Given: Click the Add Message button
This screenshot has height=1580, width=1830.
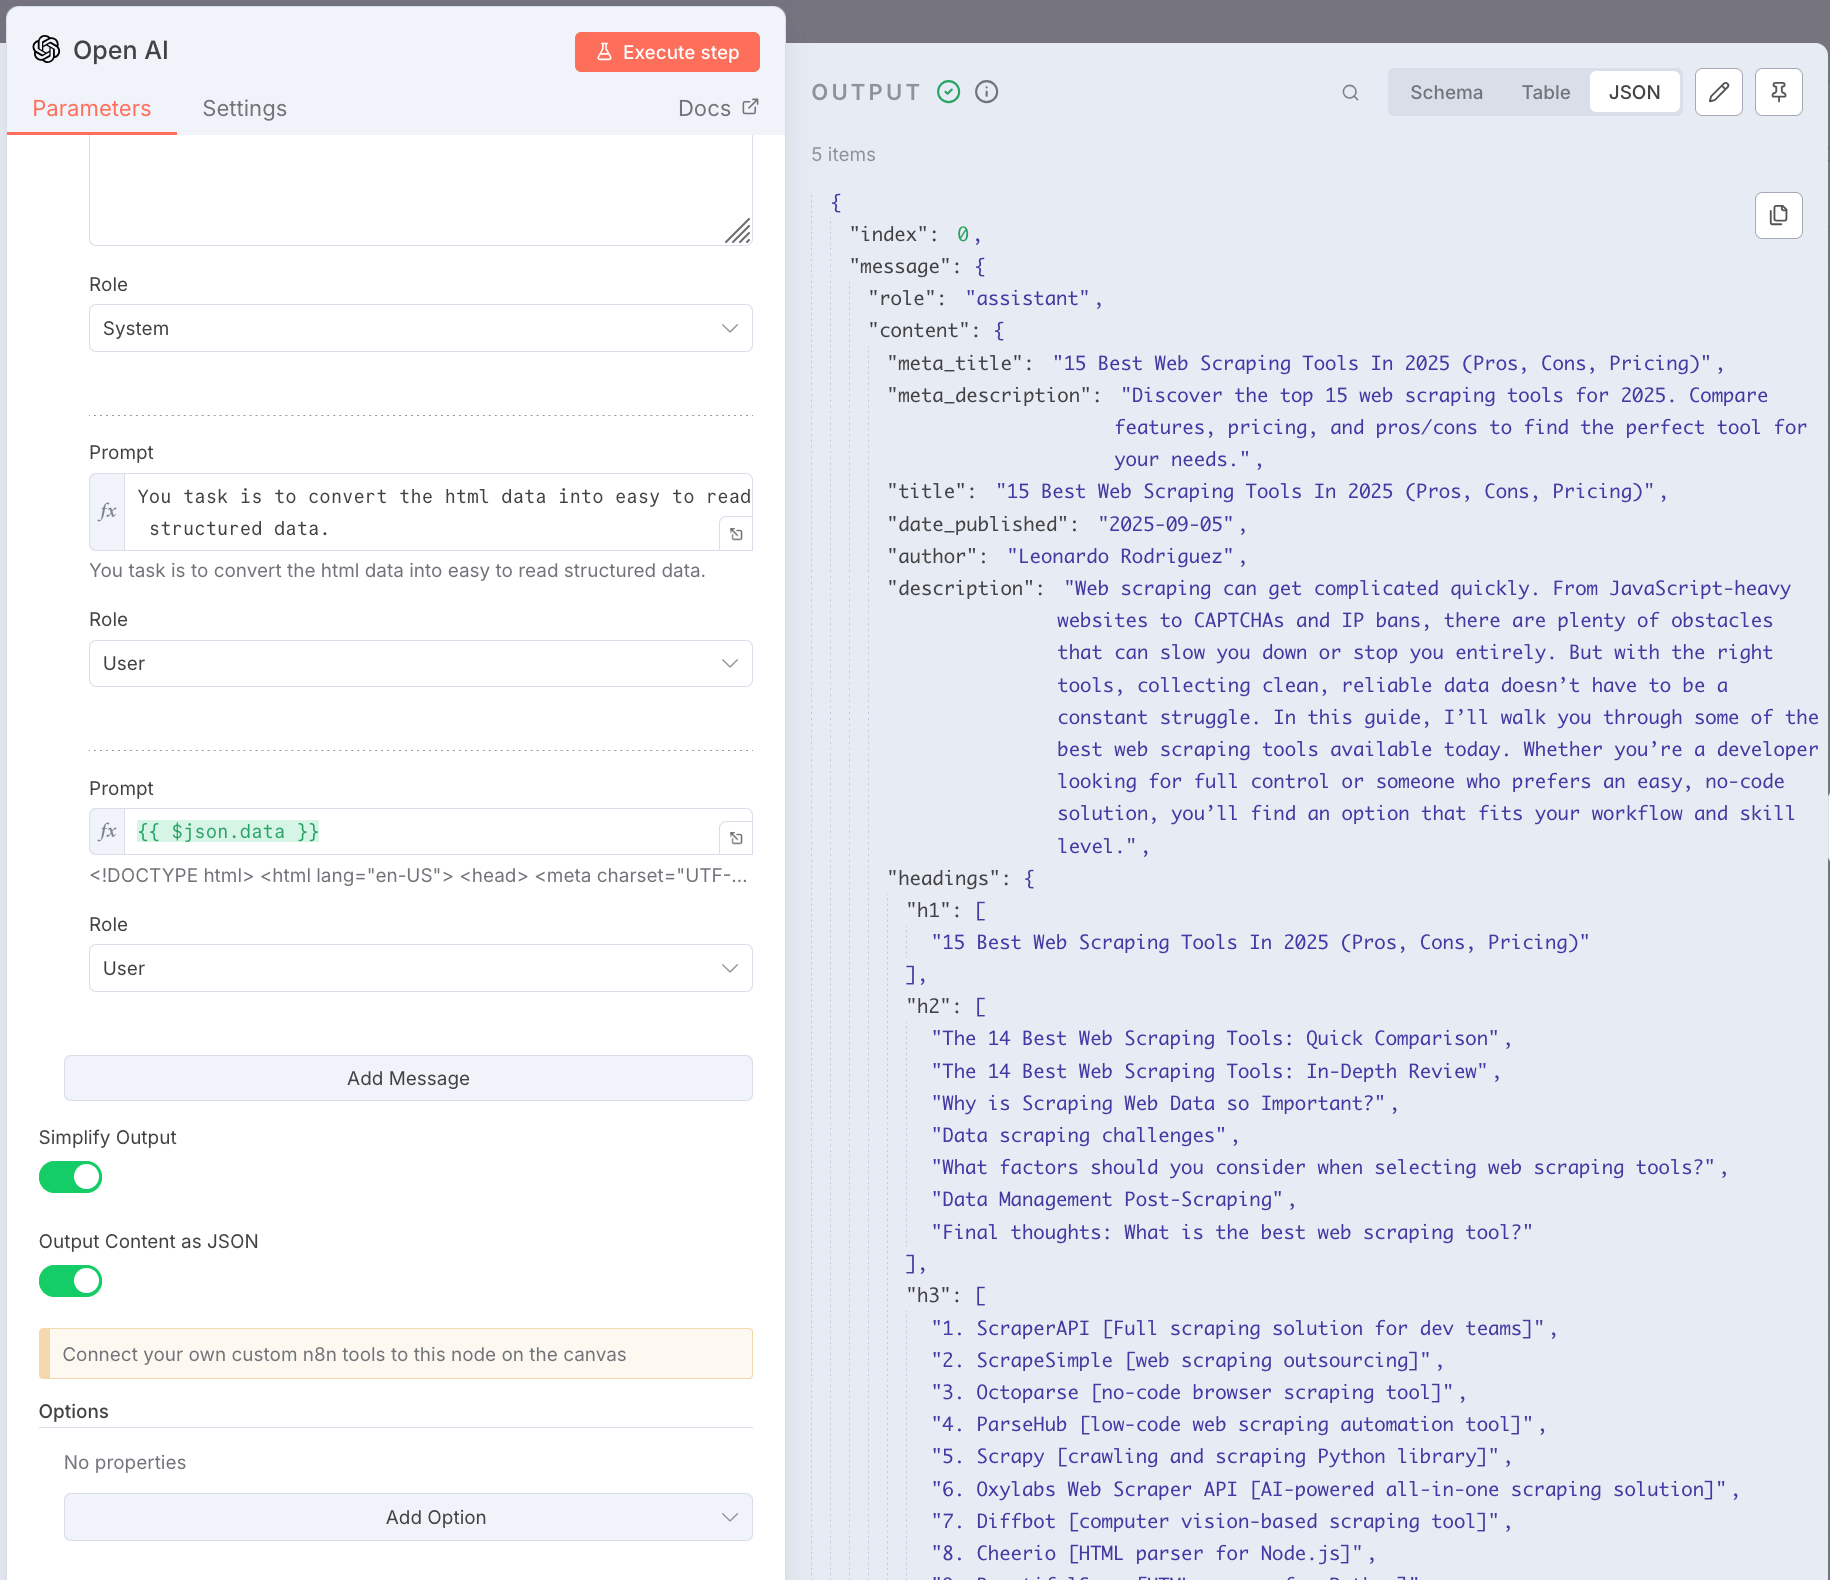Looking at the screenshot, I should click(408, 1078).
